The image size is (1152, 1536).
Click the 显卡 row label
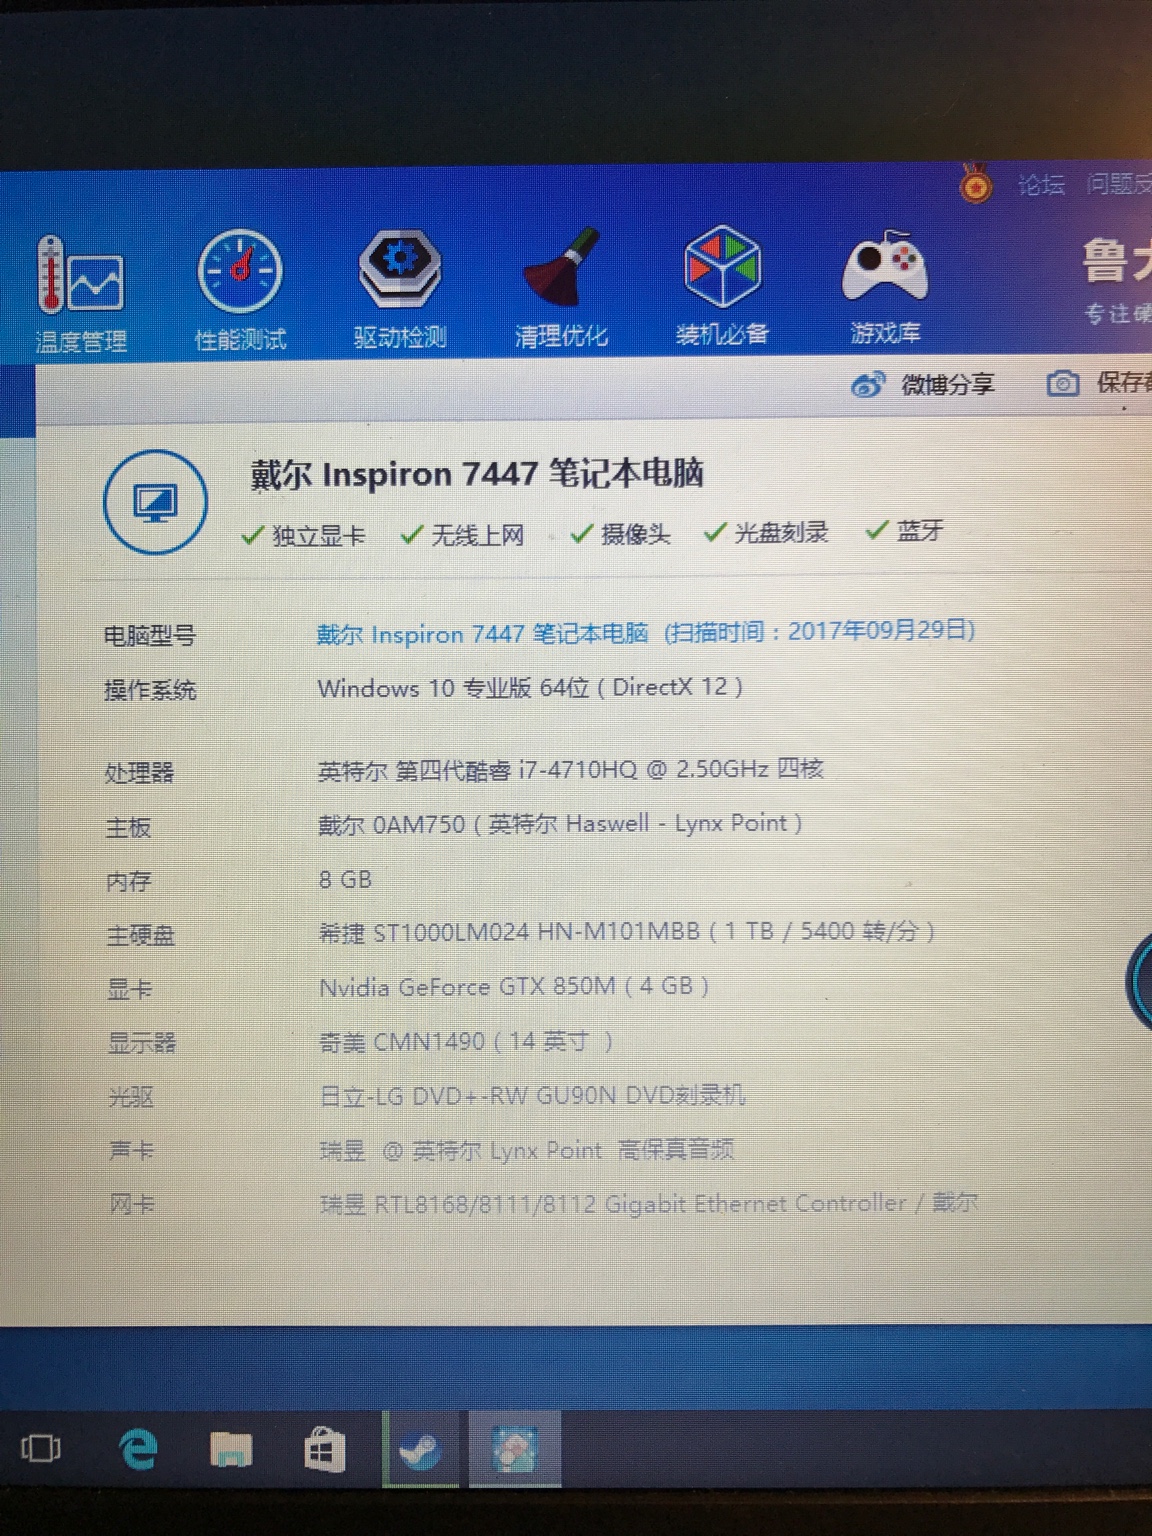[x=130, y=989]
